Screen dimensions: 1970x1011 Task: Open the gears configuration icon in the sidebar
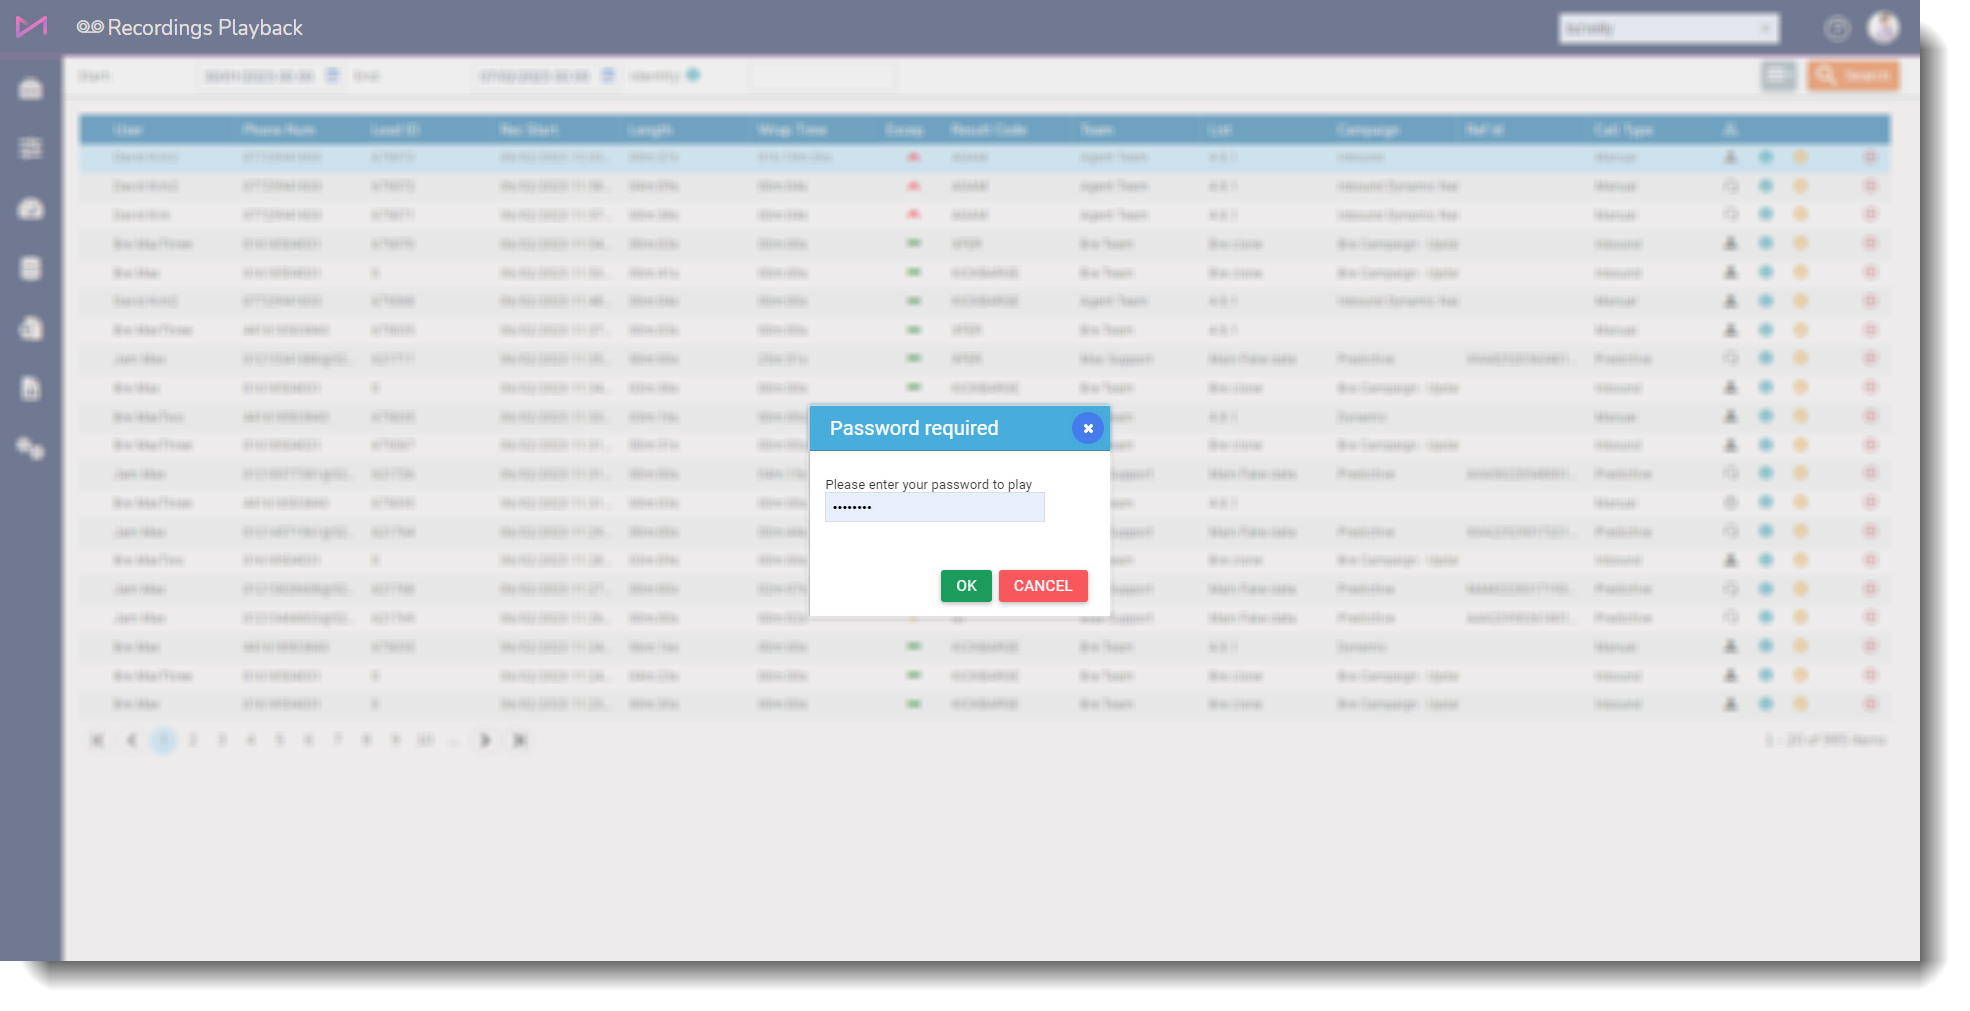tap(31, 448)
